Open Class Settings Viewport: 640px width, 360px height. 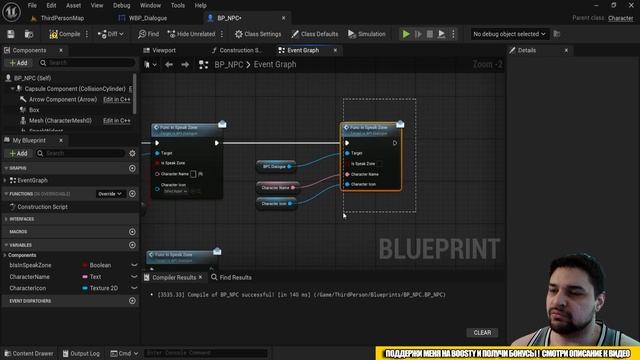click(258, 34)
